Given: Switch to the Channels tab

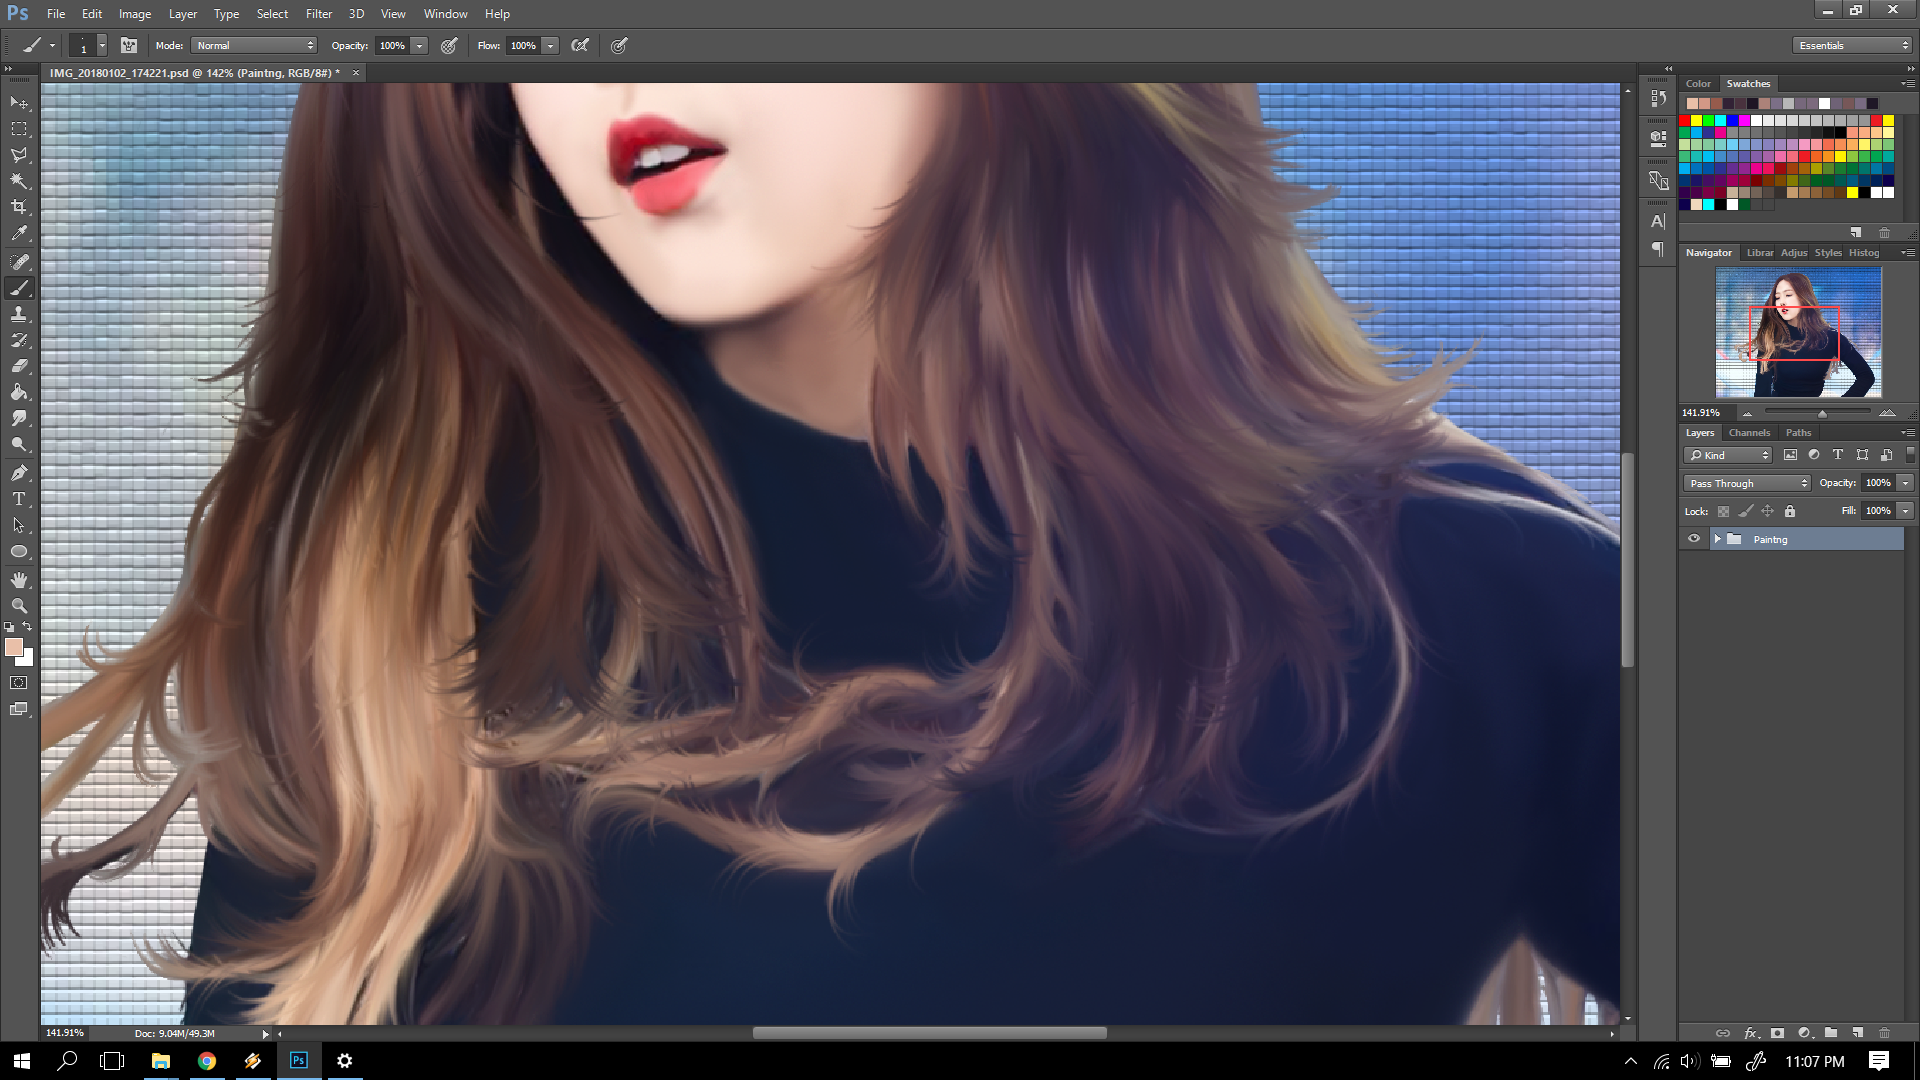Looking at the screenshot, I should tap(1749, 433).
